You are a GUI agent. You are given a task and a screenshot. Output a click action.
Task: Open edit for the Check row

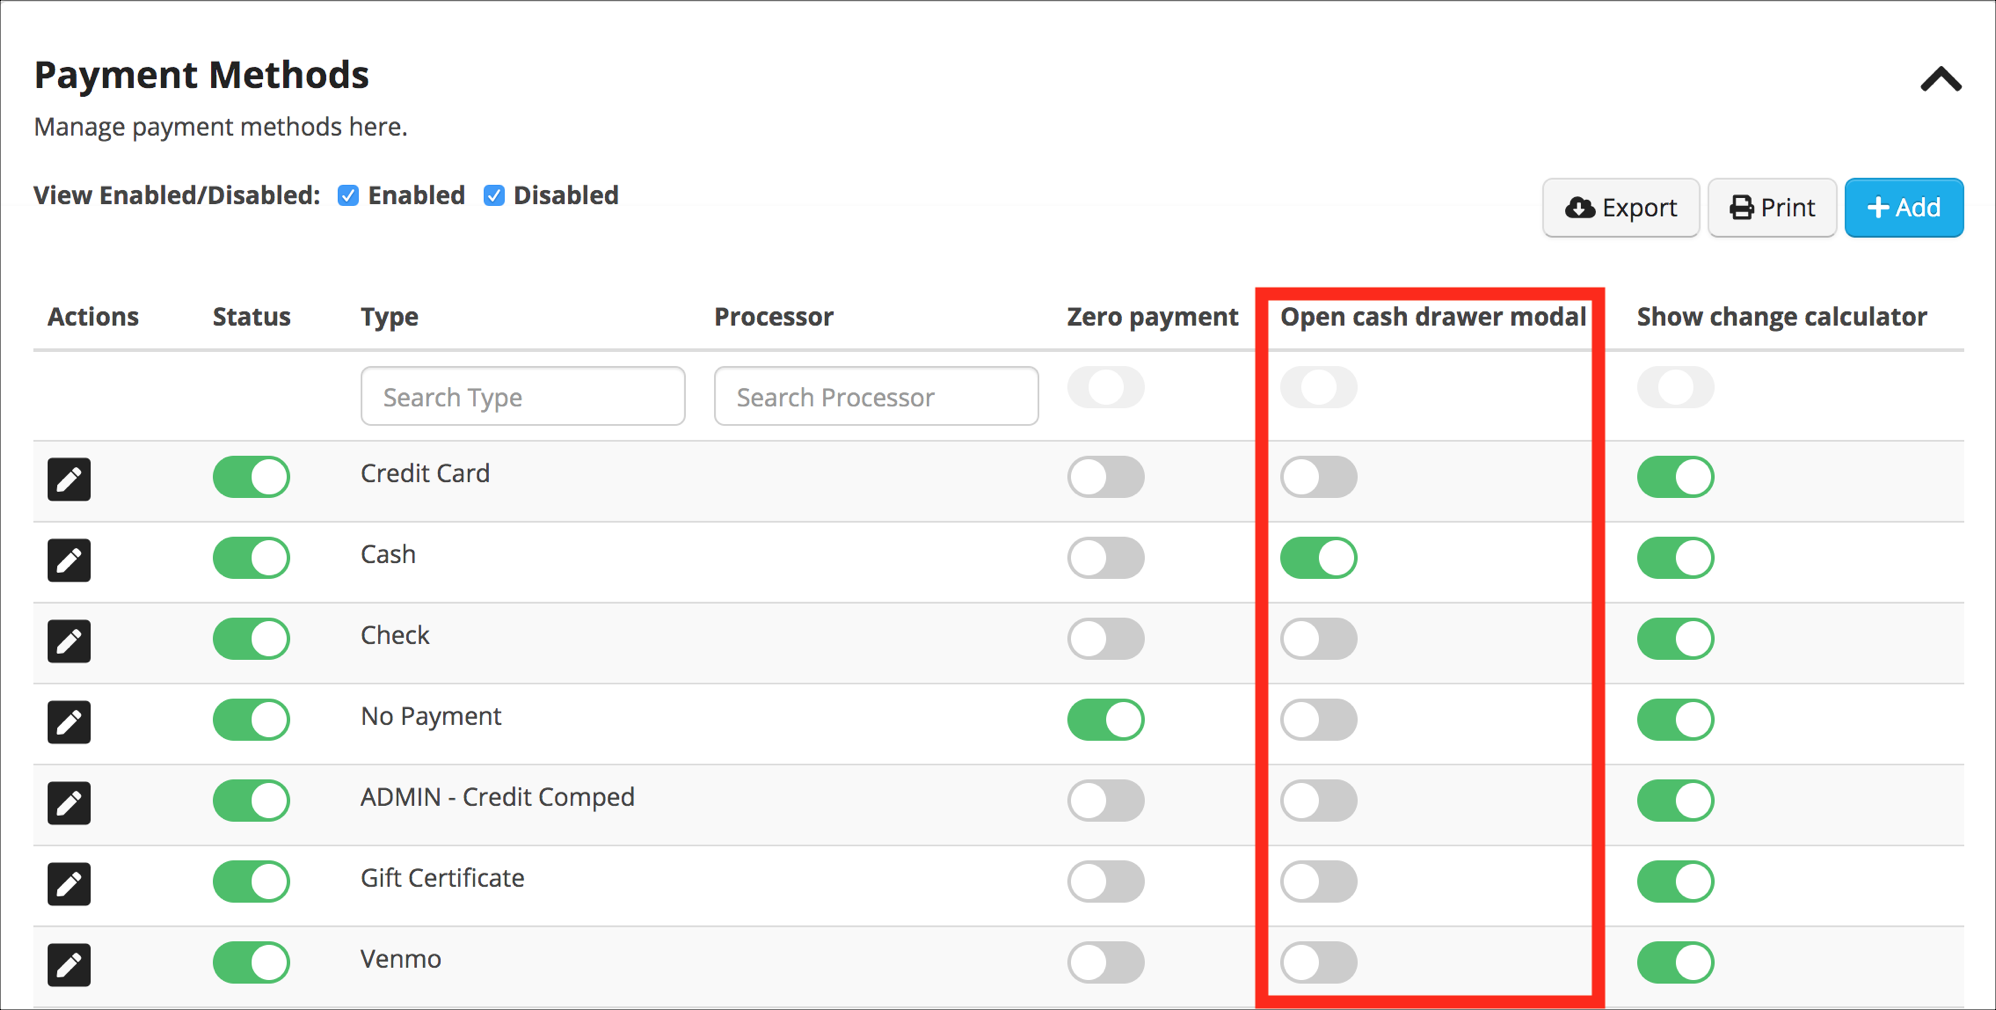(x=69, y=641)
